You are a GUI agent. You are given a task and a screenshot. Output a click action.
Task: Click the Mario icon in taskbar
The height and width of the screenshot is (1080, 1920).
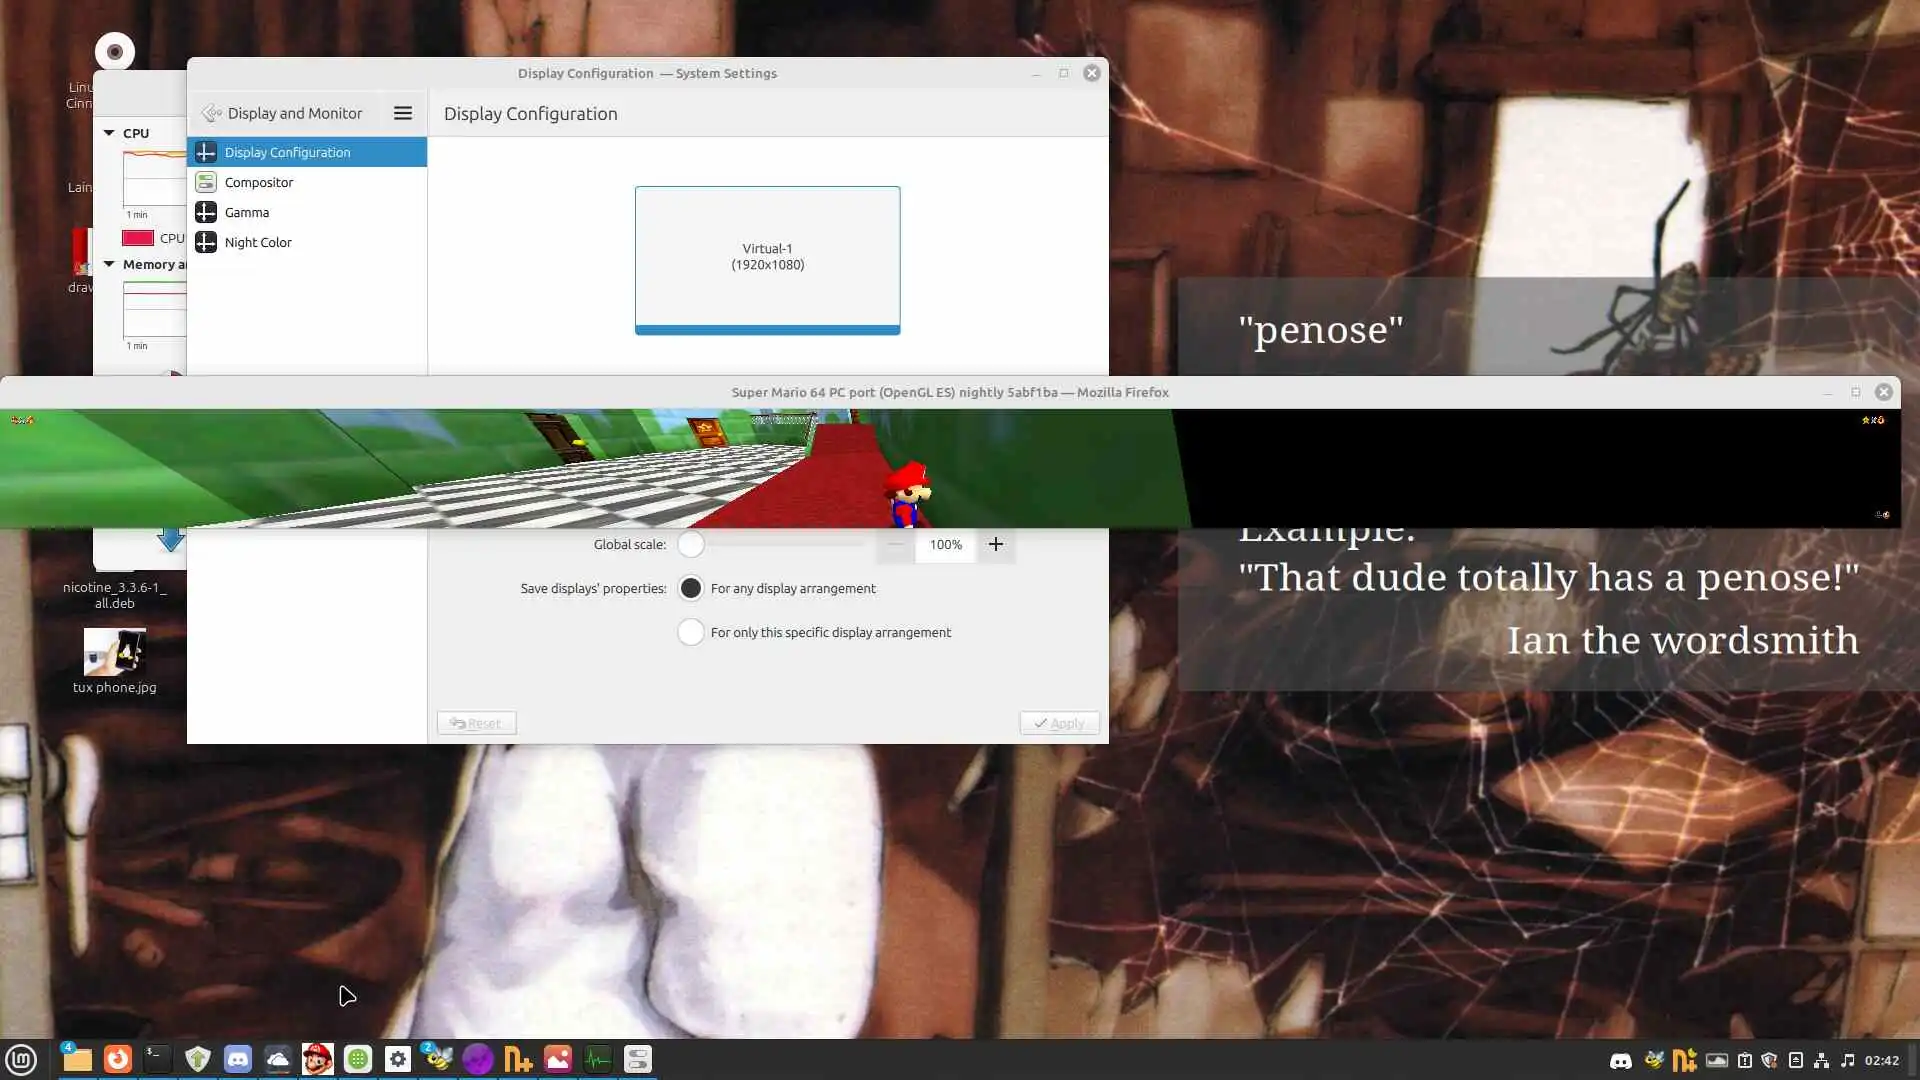(x=318, y=1058)
